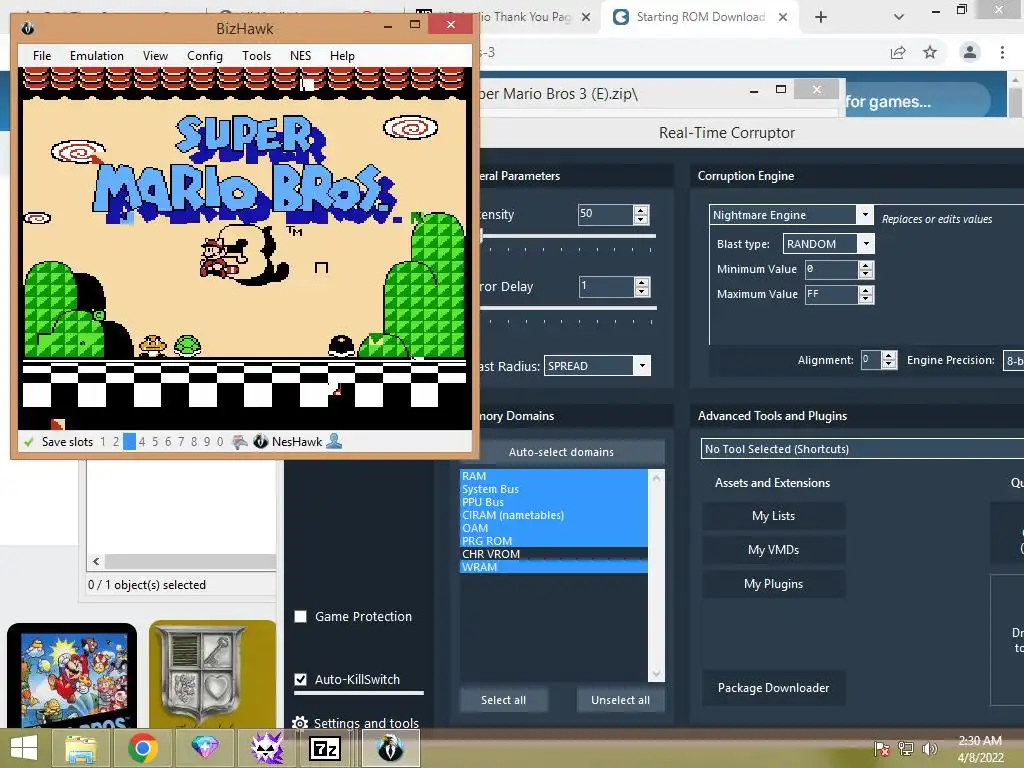Open File Explorer from the taskbar

pos(80,748)
